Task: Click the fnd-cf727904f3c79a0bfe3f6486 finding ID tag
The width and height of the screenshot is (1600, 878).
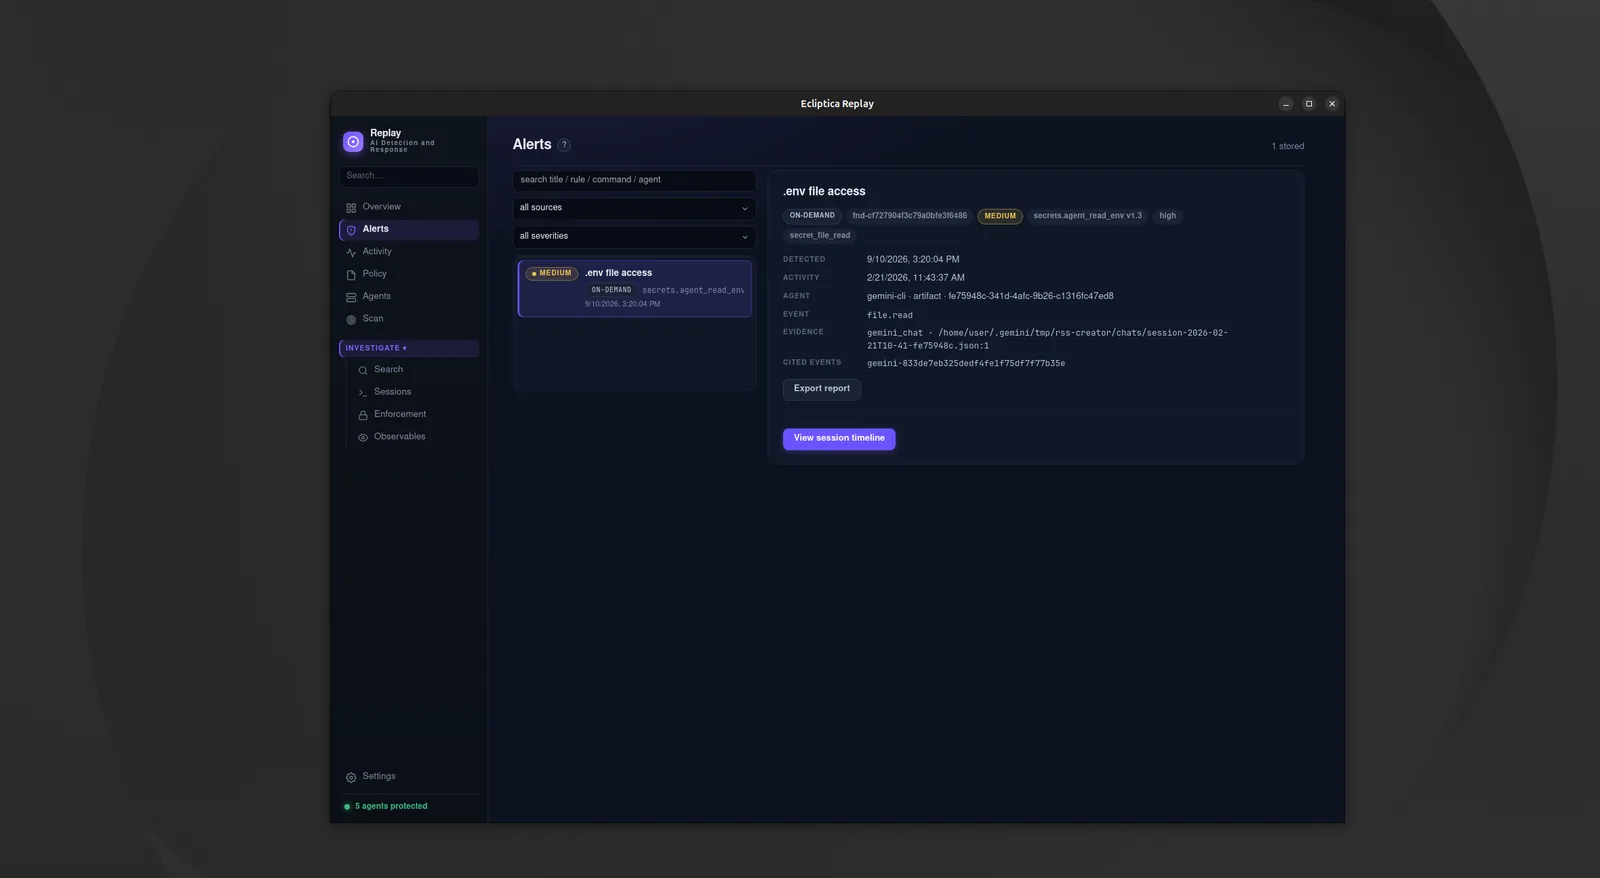Action: pos(909,216)
